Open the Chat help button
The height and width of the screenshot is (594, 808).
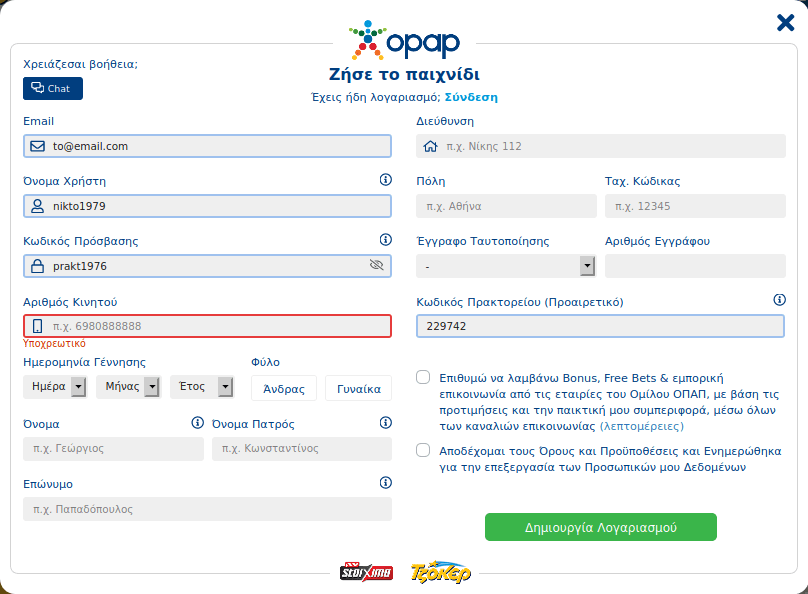[53, 89]
